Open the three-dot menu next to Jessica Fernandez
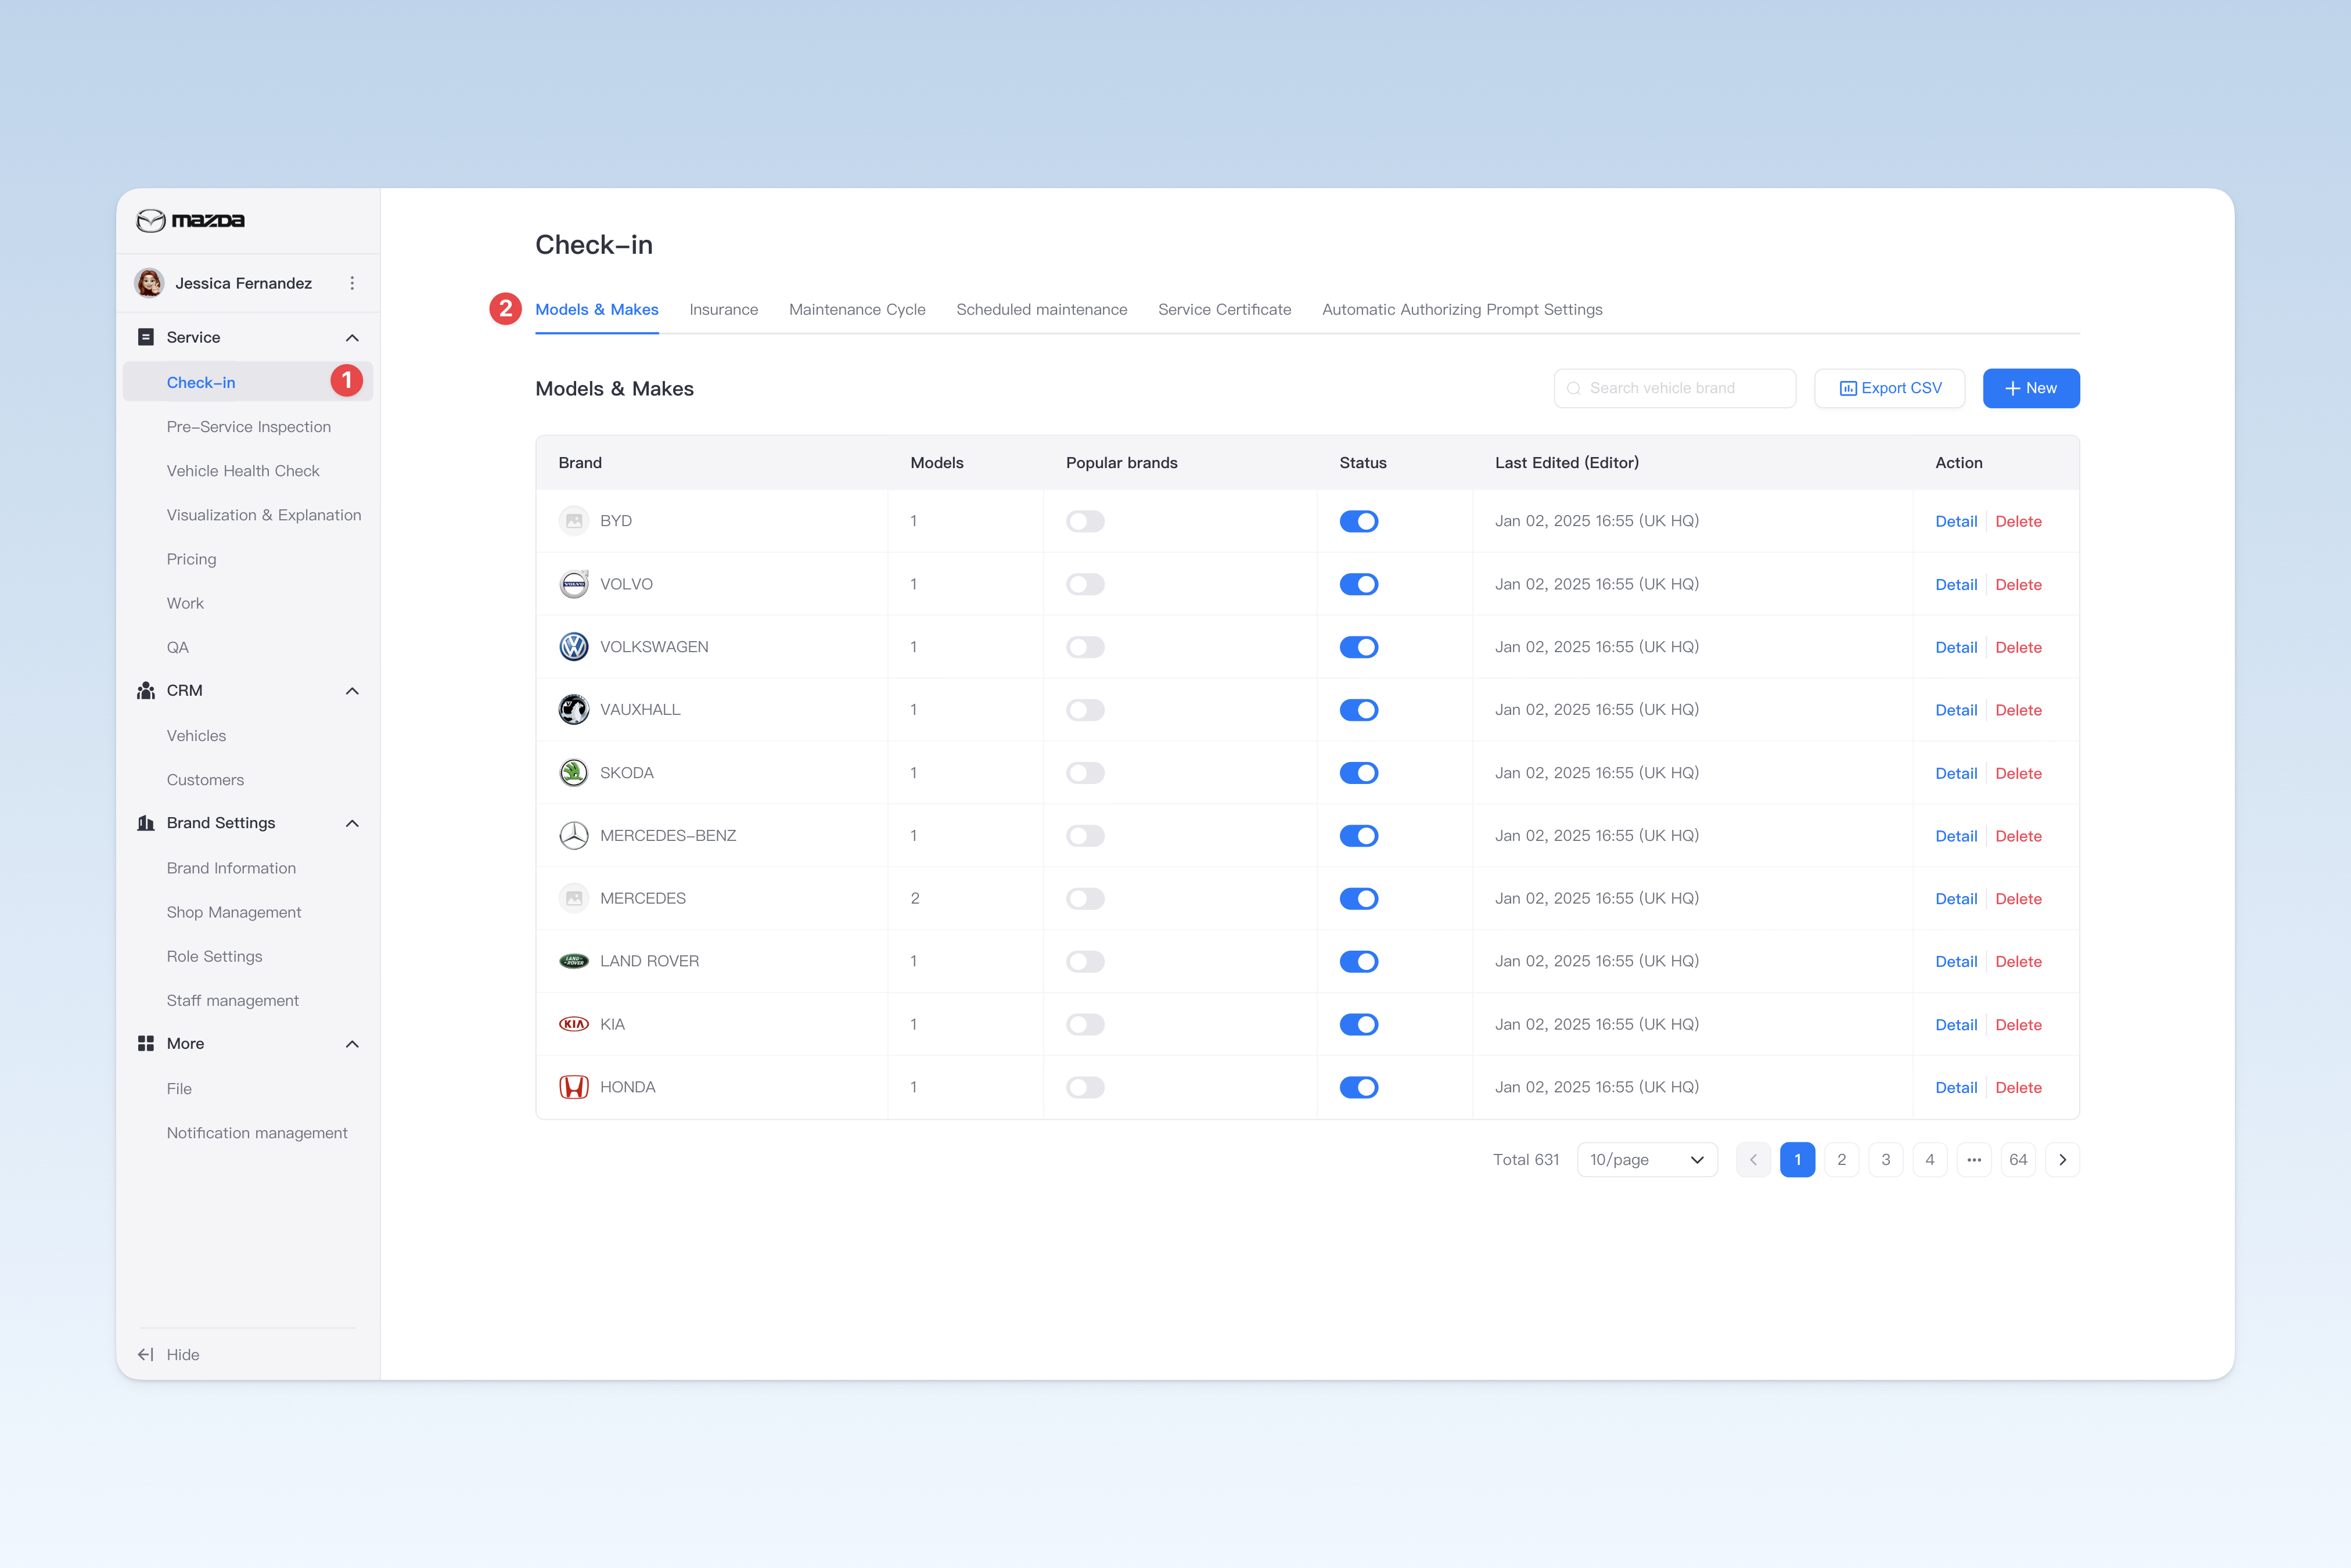2351x1568 pixels. [x=352, y=283]
